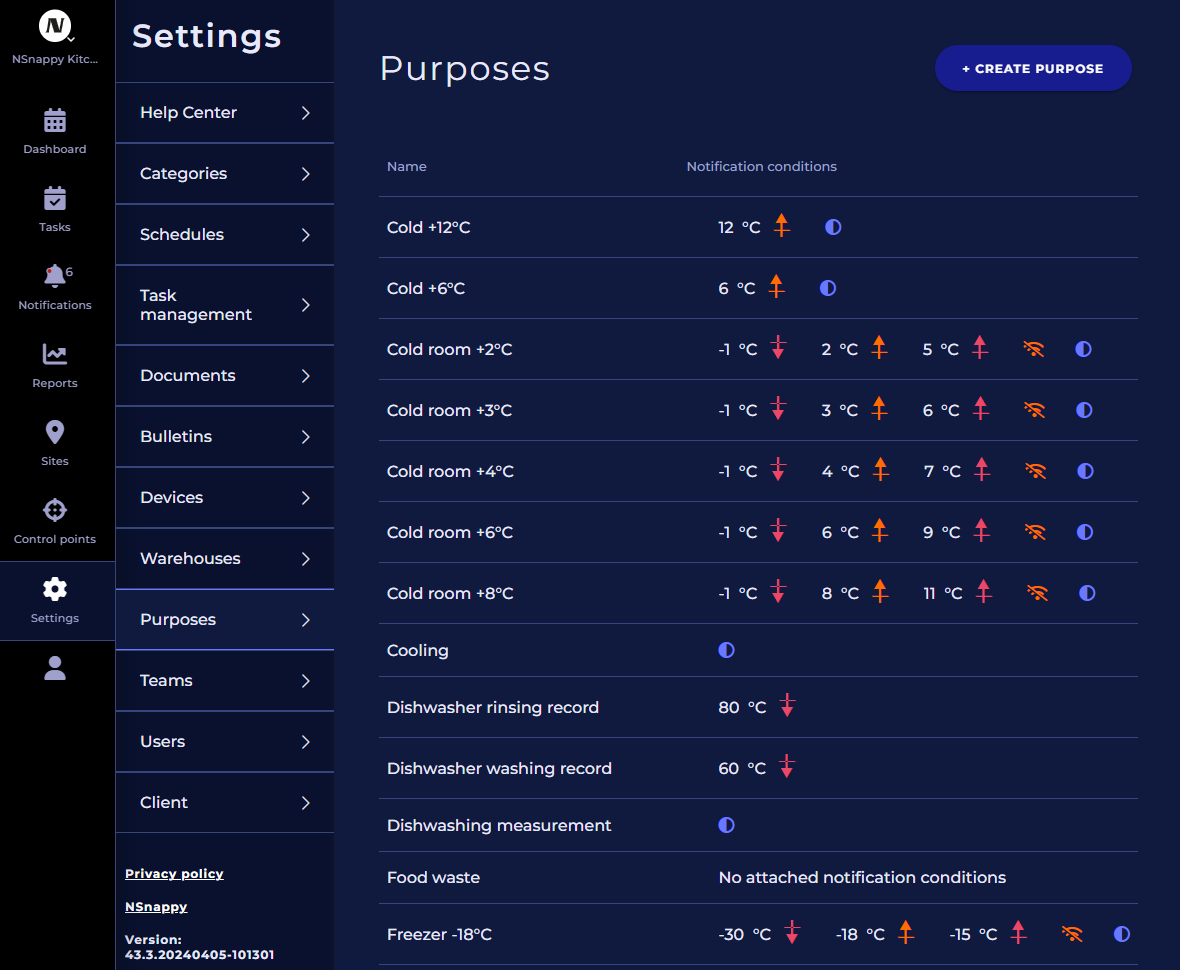The width and height of the screenshot is (1180, 970).
Task: Open the Reports chart icon
Action: tap(55, 355)
